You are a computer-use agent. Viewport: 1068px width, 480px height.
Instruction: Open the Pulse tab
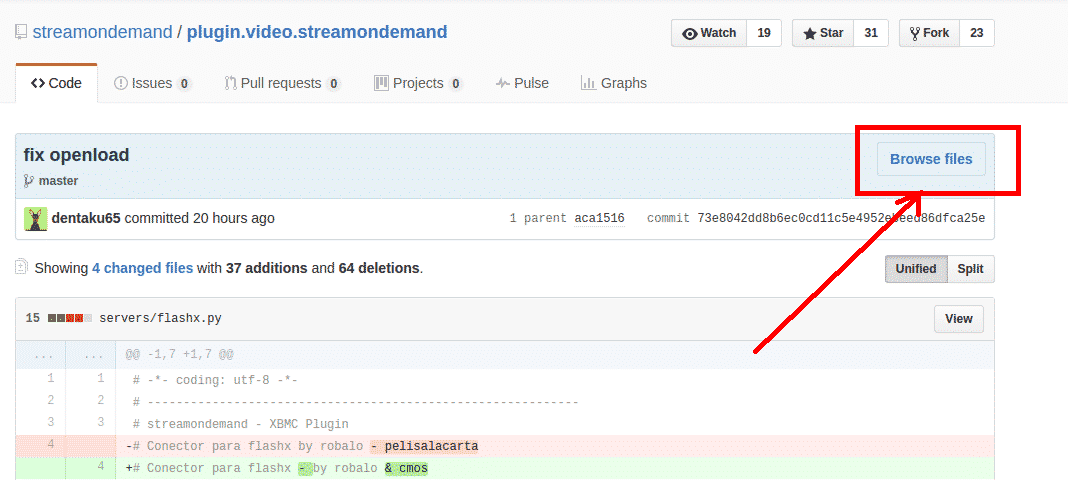522,83
